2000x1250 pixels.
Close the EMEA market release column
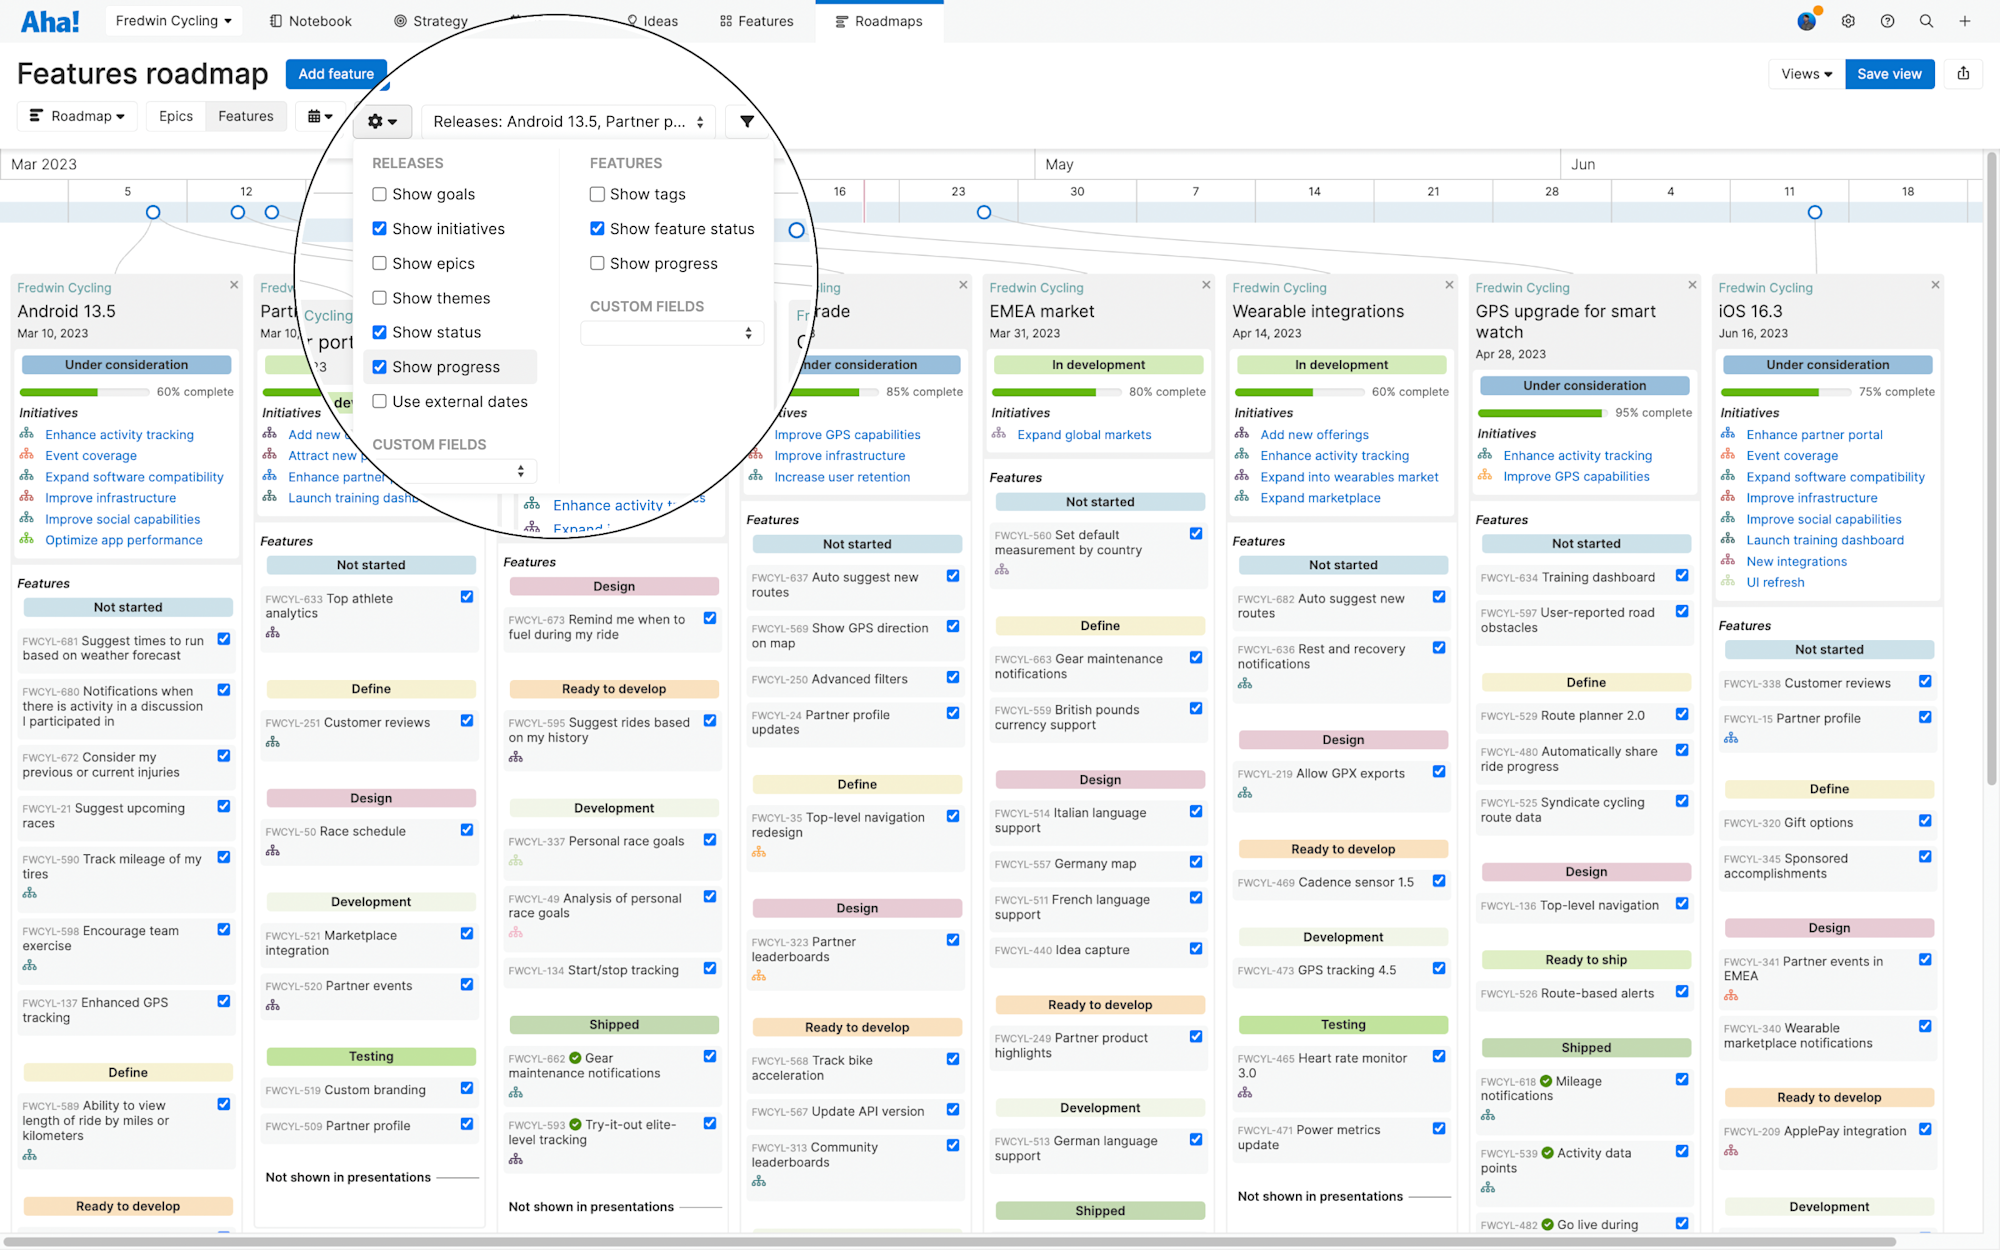pos(1206,285)
